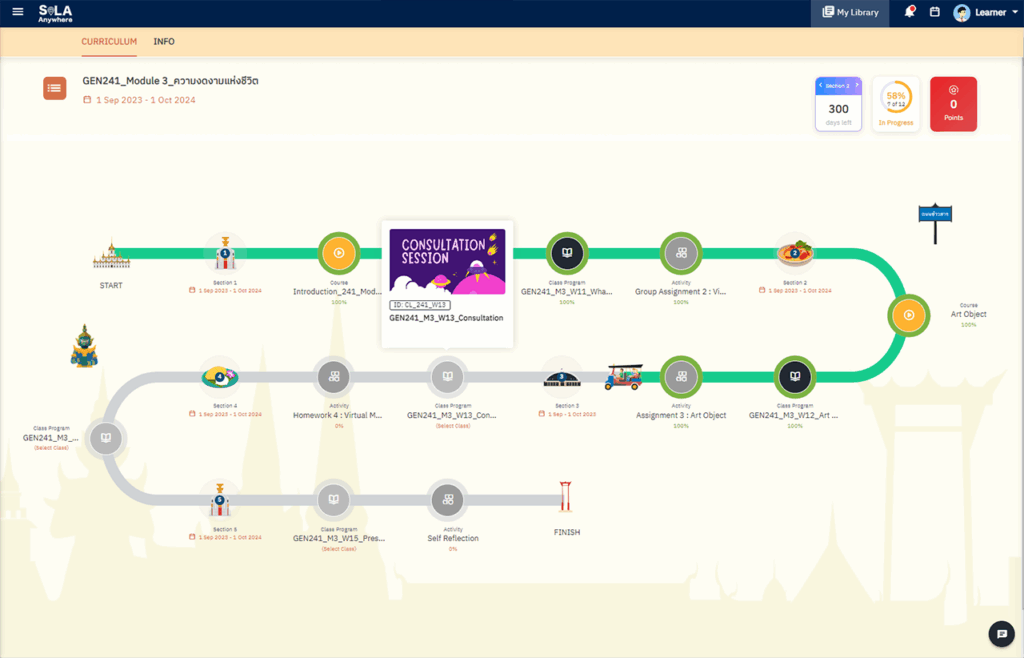Open the Group Assignment 2 activity node
The height and width of the screenshot is (658, 1024).
[x=681, y=253]
